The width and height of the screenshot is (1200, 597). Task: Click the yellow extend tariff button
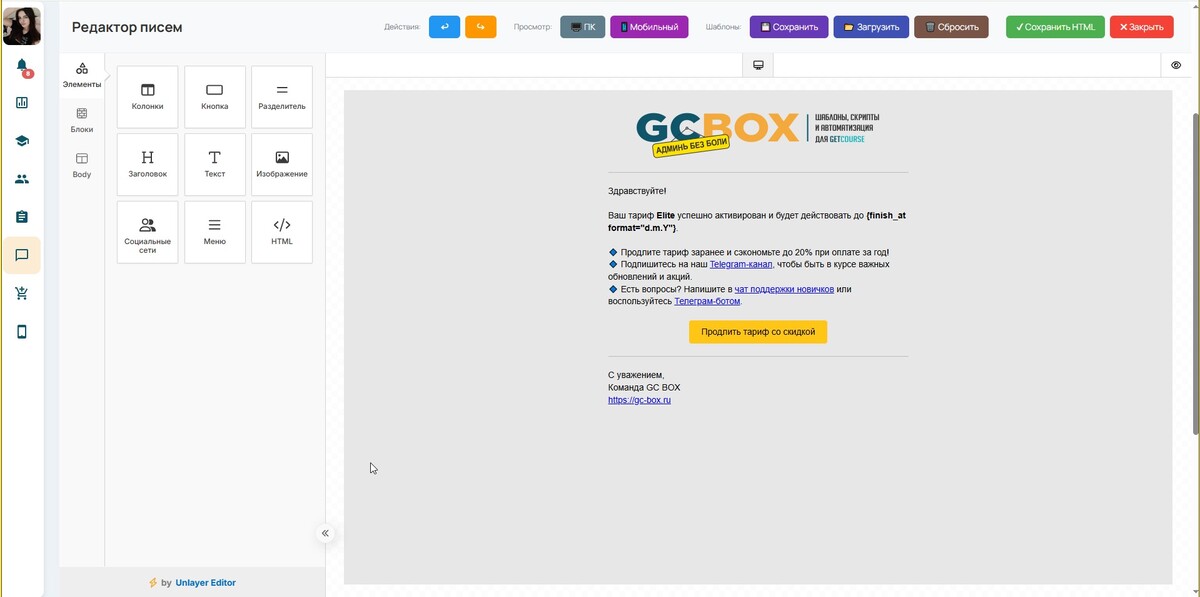(757, 332)
